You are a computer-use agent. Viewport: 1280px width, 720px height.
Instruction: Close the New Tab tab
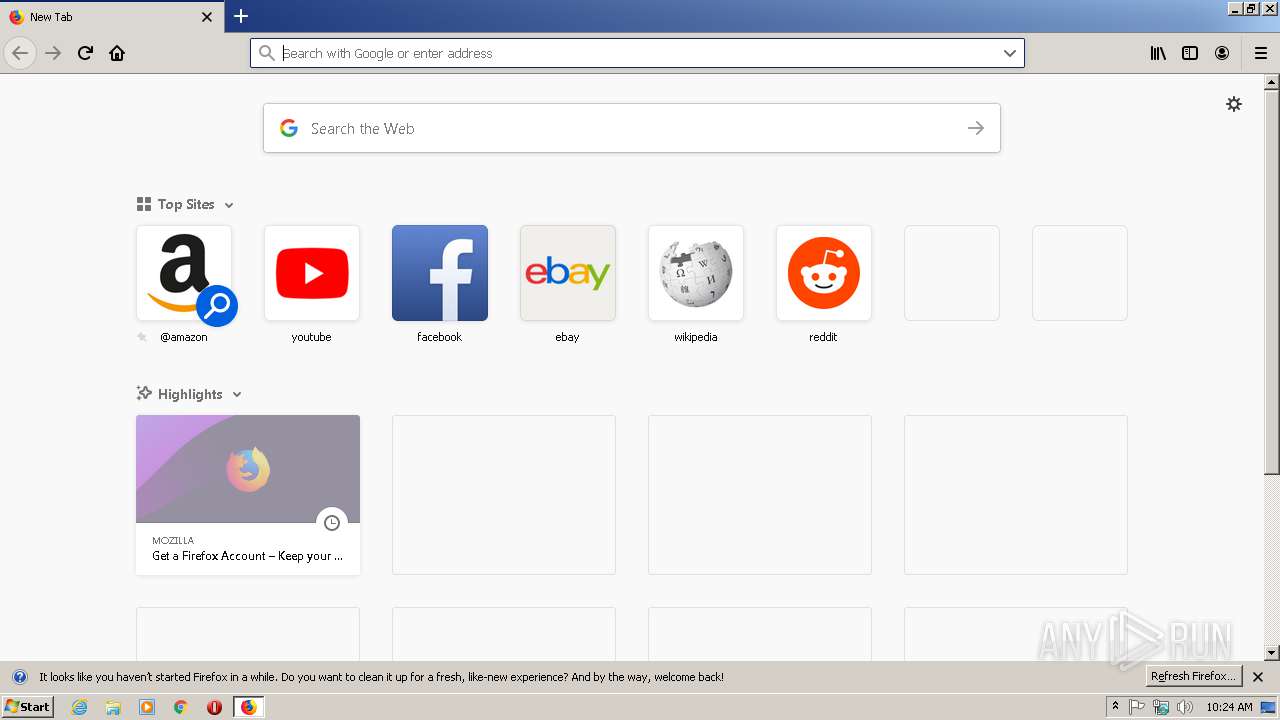[x=207, y=17]
